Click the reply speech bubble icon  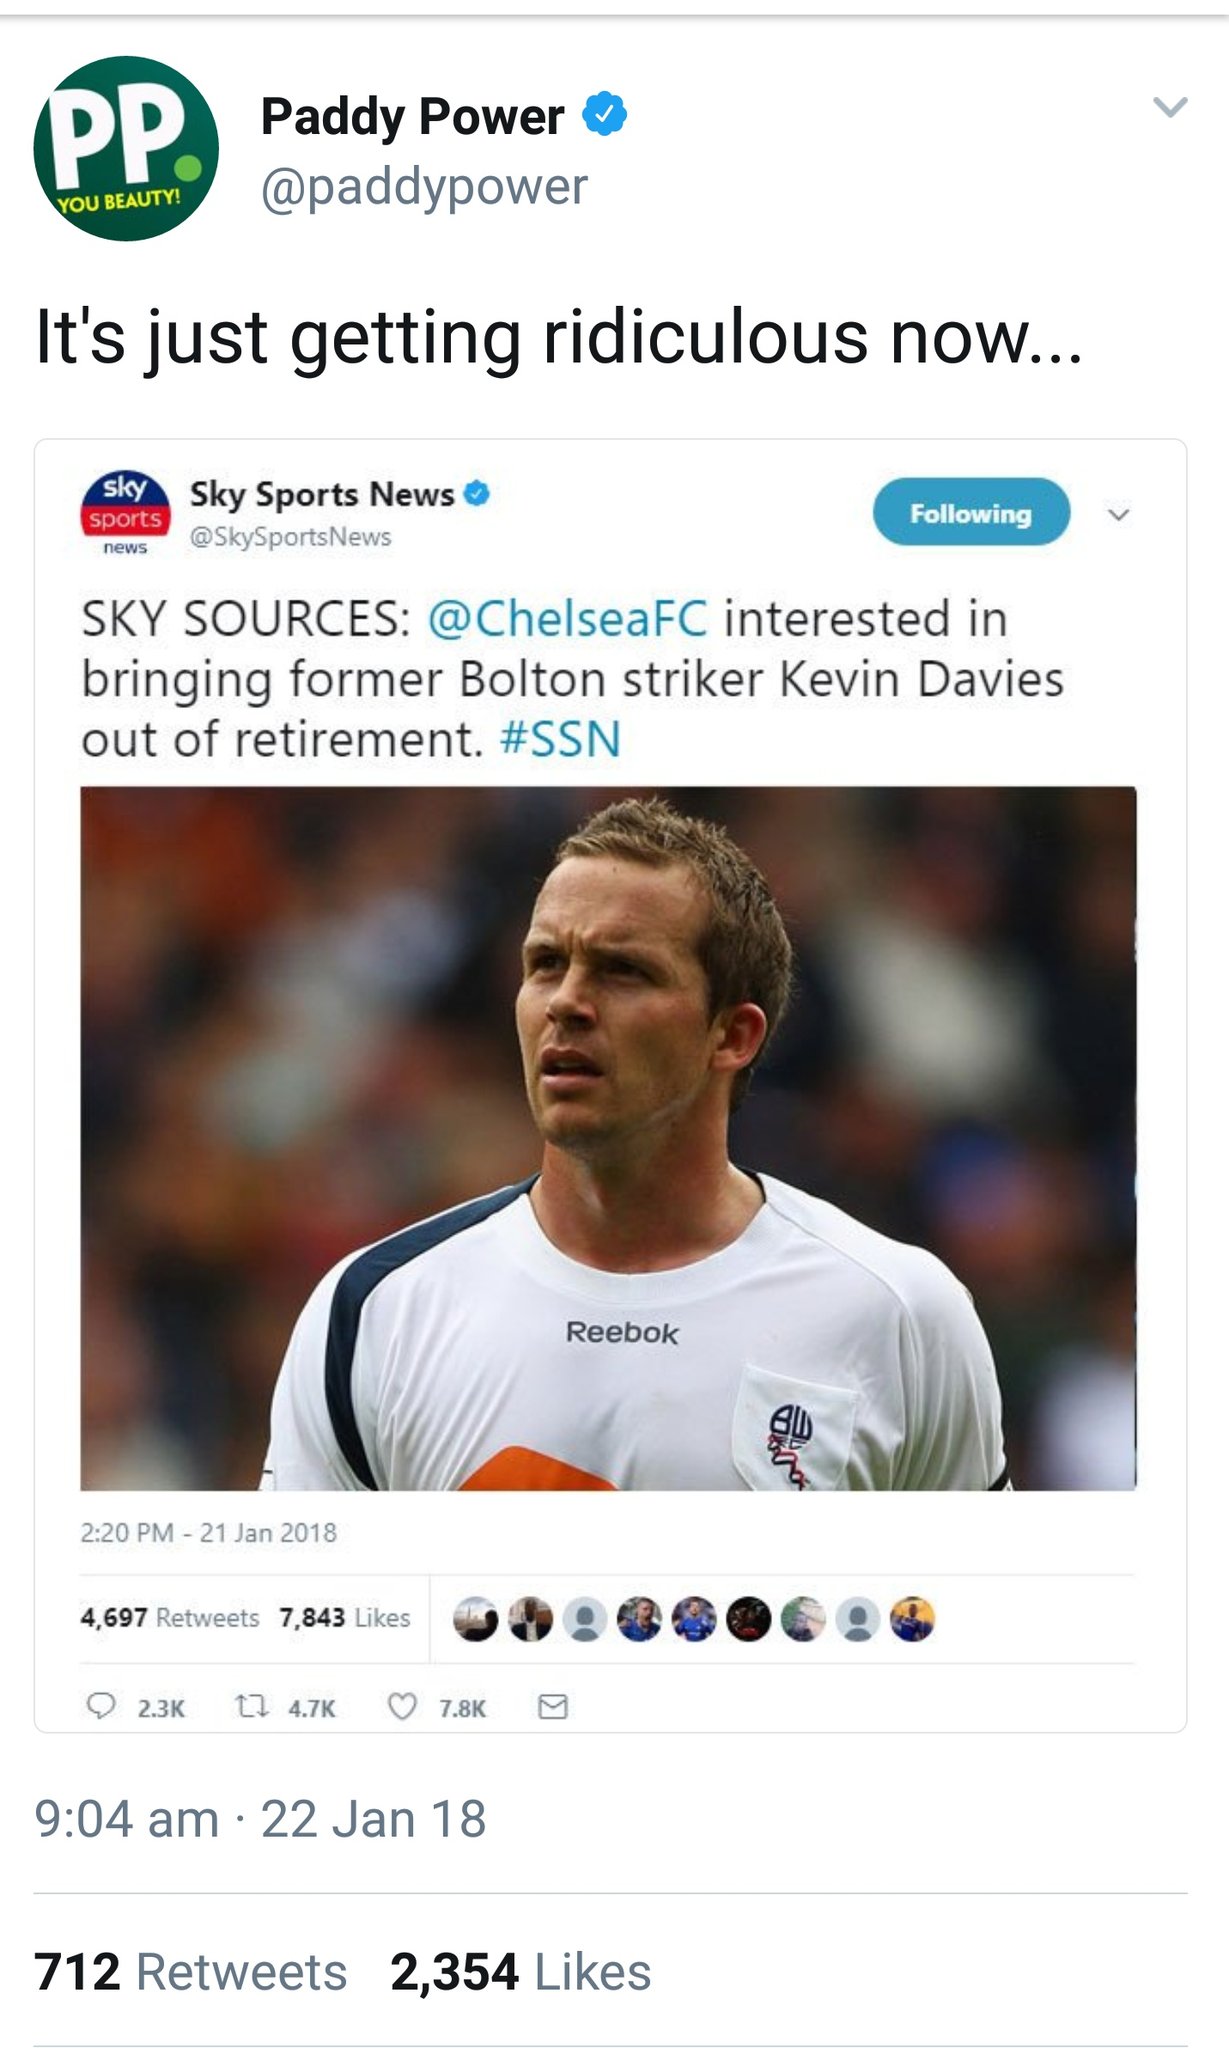click(101, 1706)
